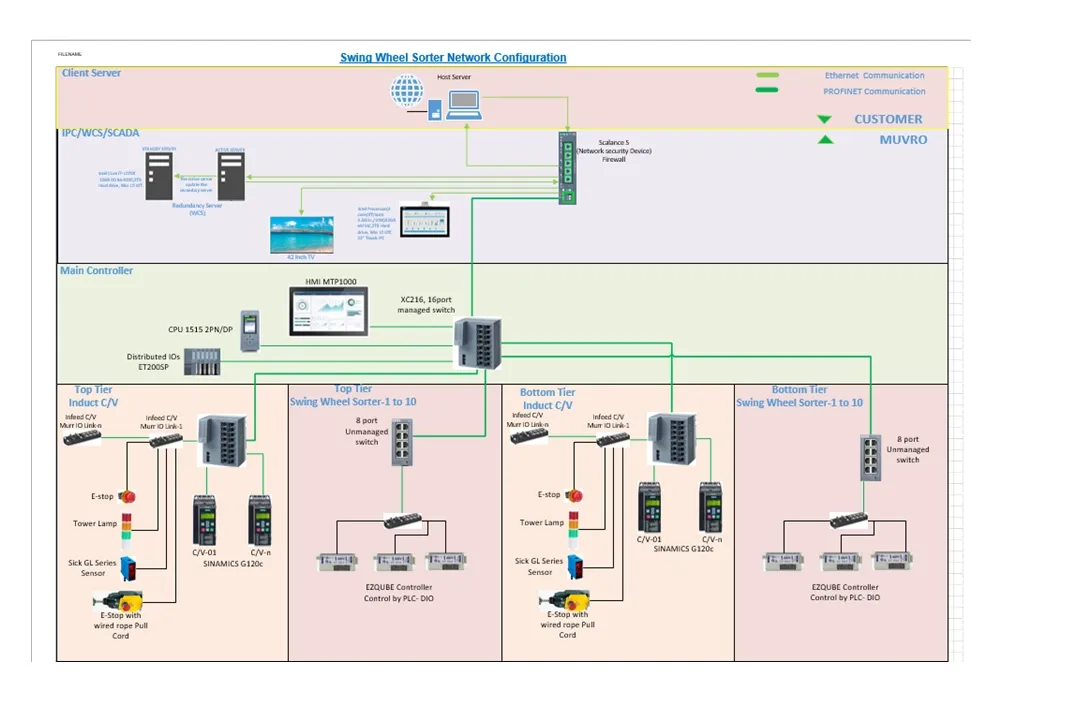
Task: Select Bottom Tier Murr IO Link-n module
Action: [x=529, y=436]
